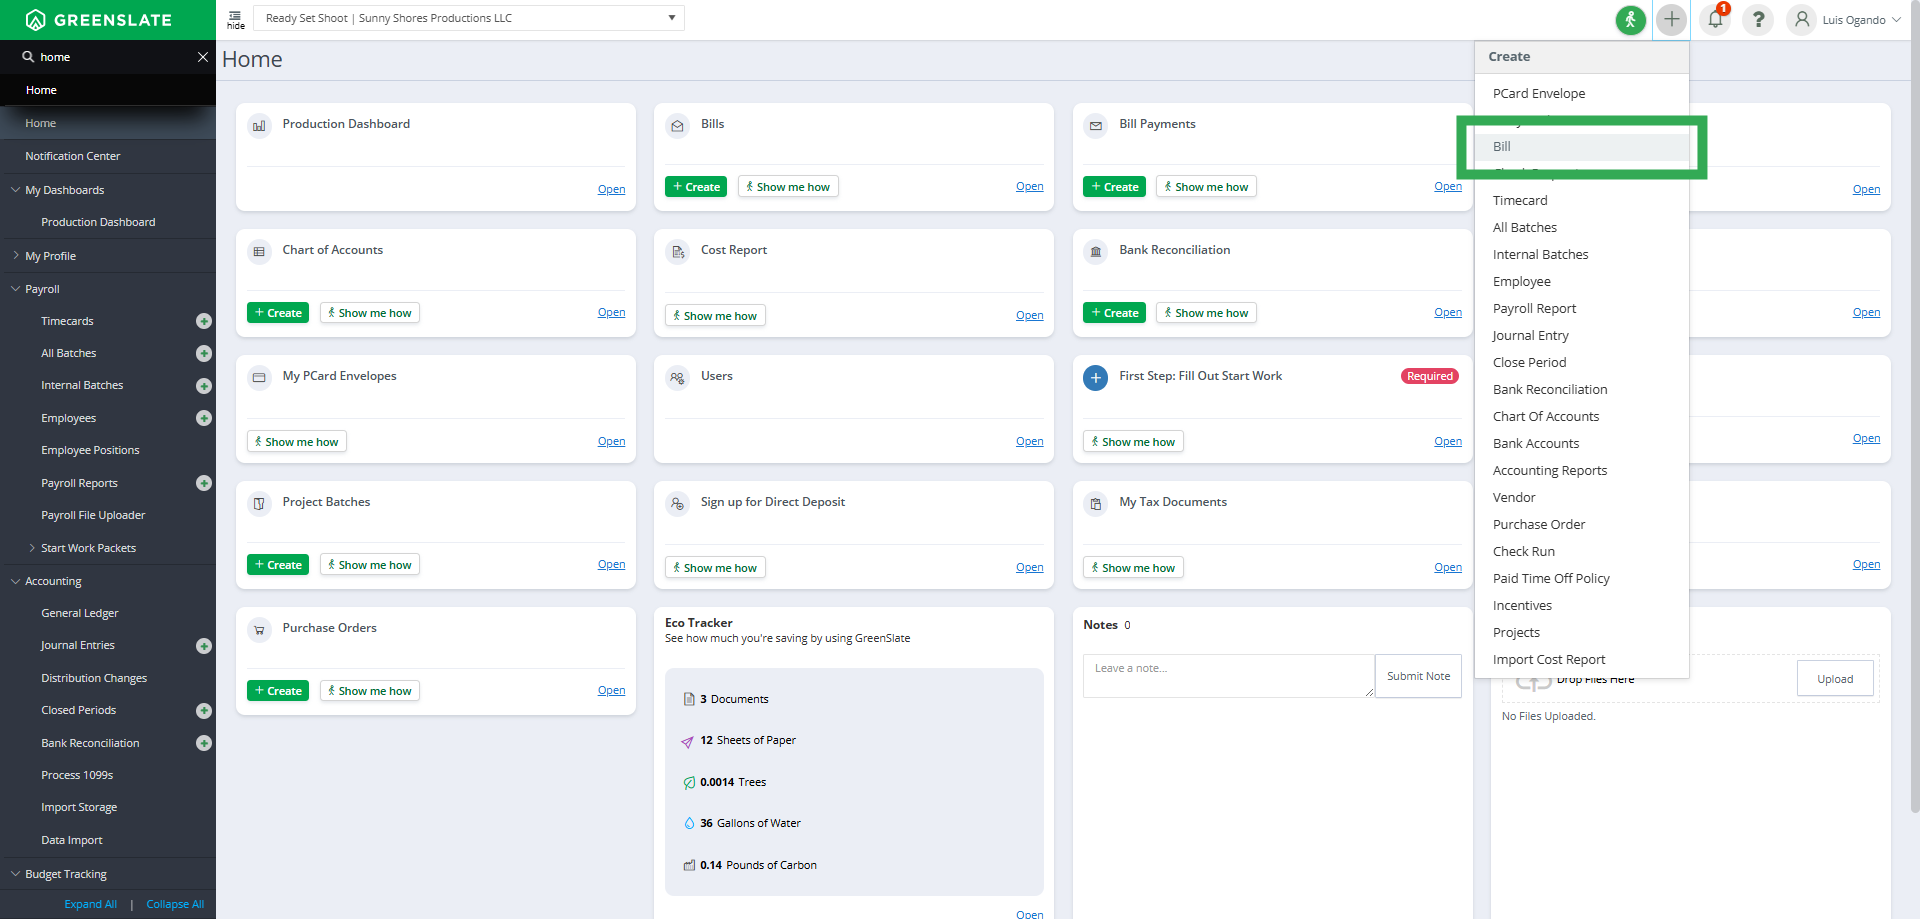Open the Chart of Accounts link

tap(611, 313)
